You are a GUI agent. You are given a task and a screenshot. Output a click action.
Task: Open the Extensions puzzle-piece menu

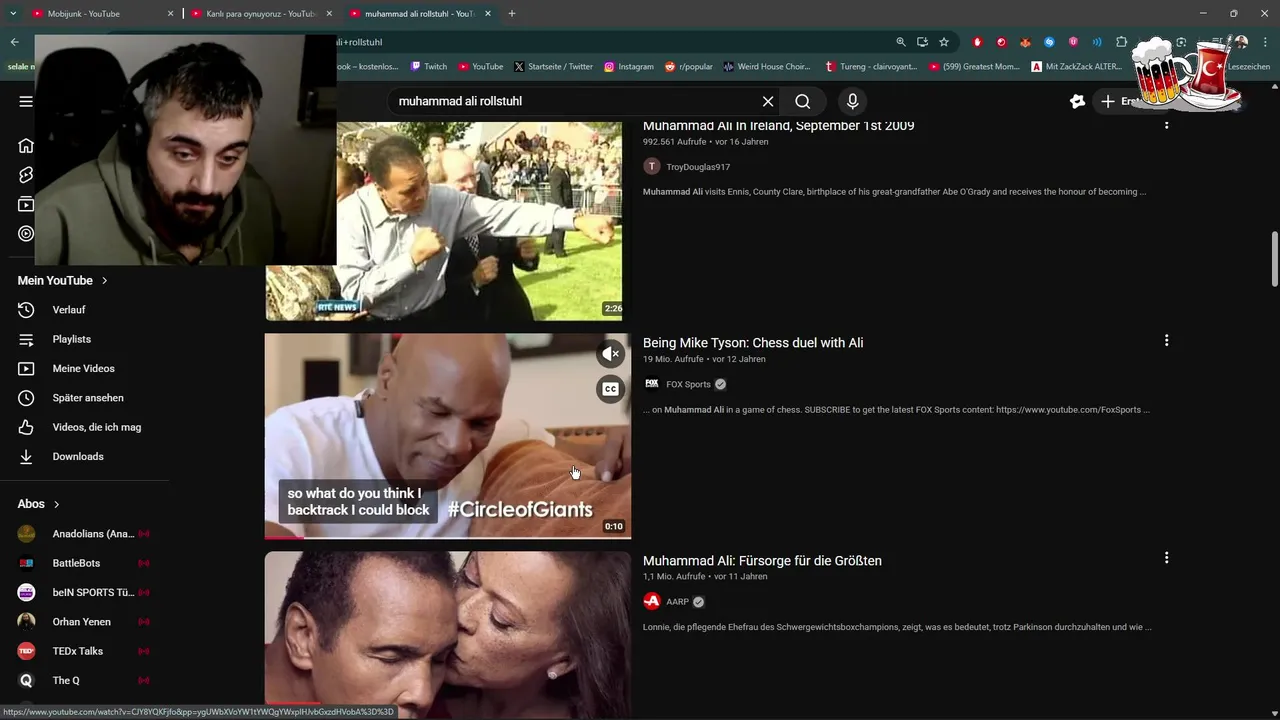(x=1121, y=42)
